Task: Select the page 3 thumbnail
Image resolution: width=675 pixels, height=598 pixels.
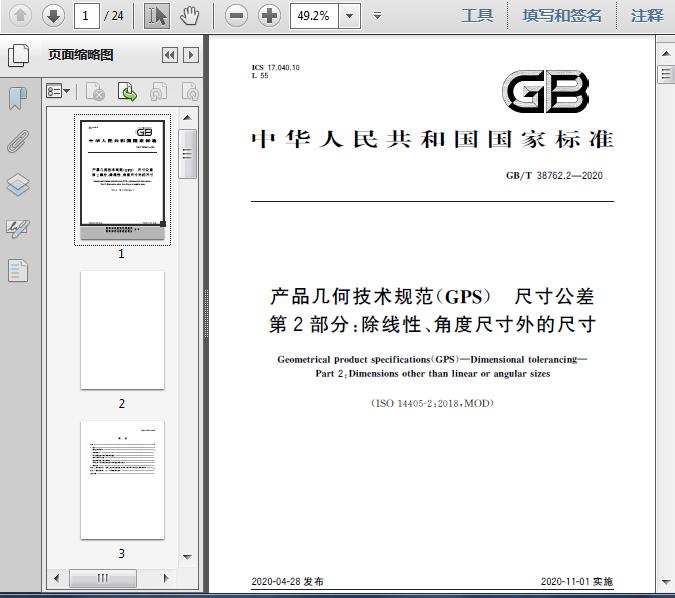Action: coord(122,480)
